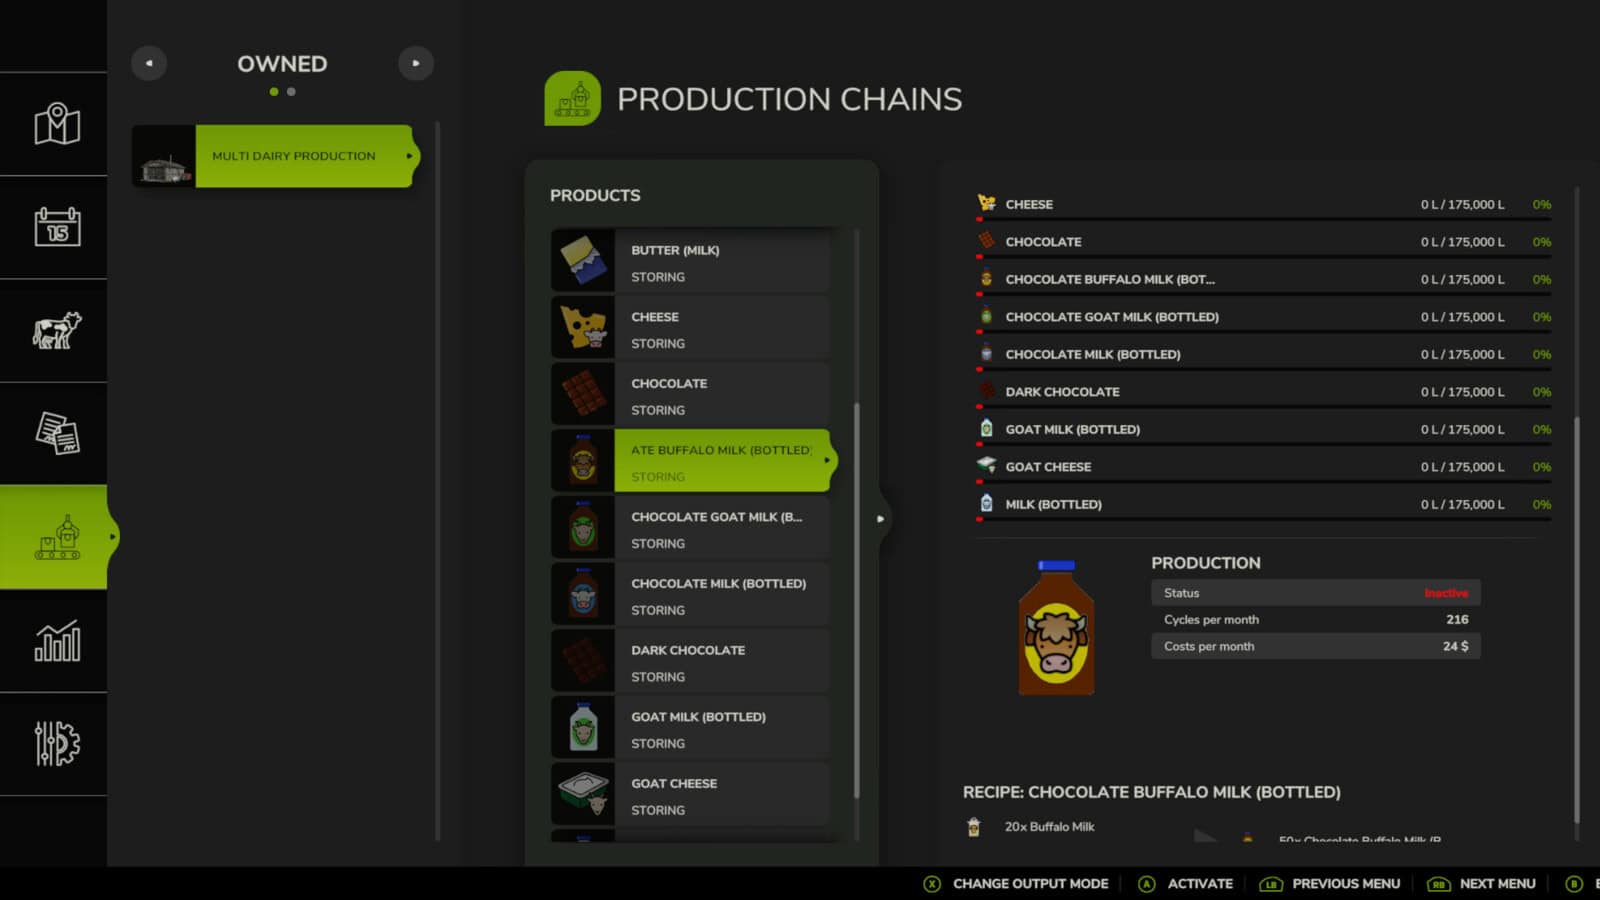
Task: Click Activate button in bottom bar
Action: [x=1187, y=884]
